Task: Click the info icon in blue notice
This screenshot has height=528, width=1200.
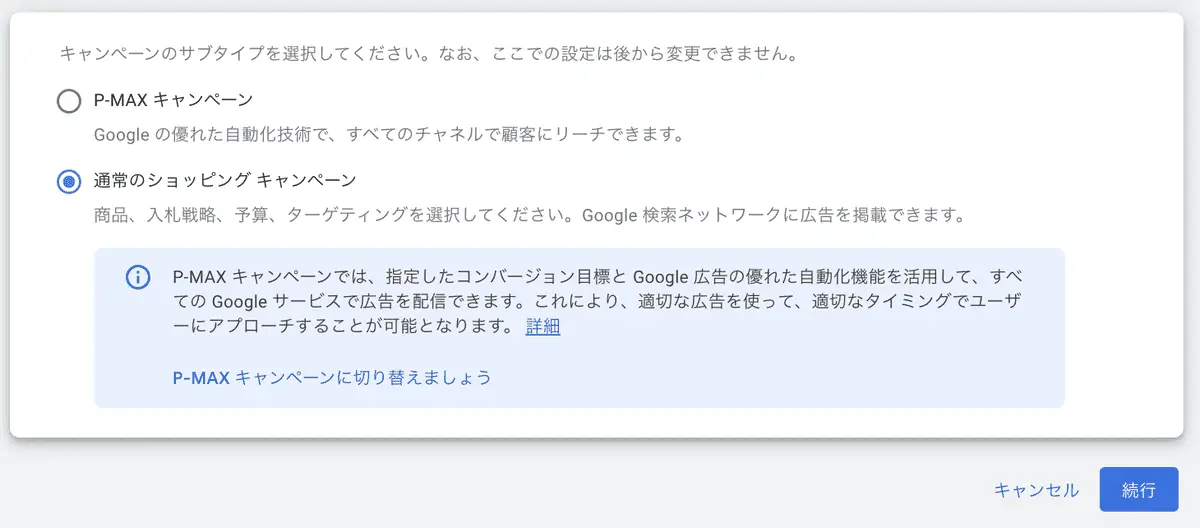Action: [x=138, y=278]
